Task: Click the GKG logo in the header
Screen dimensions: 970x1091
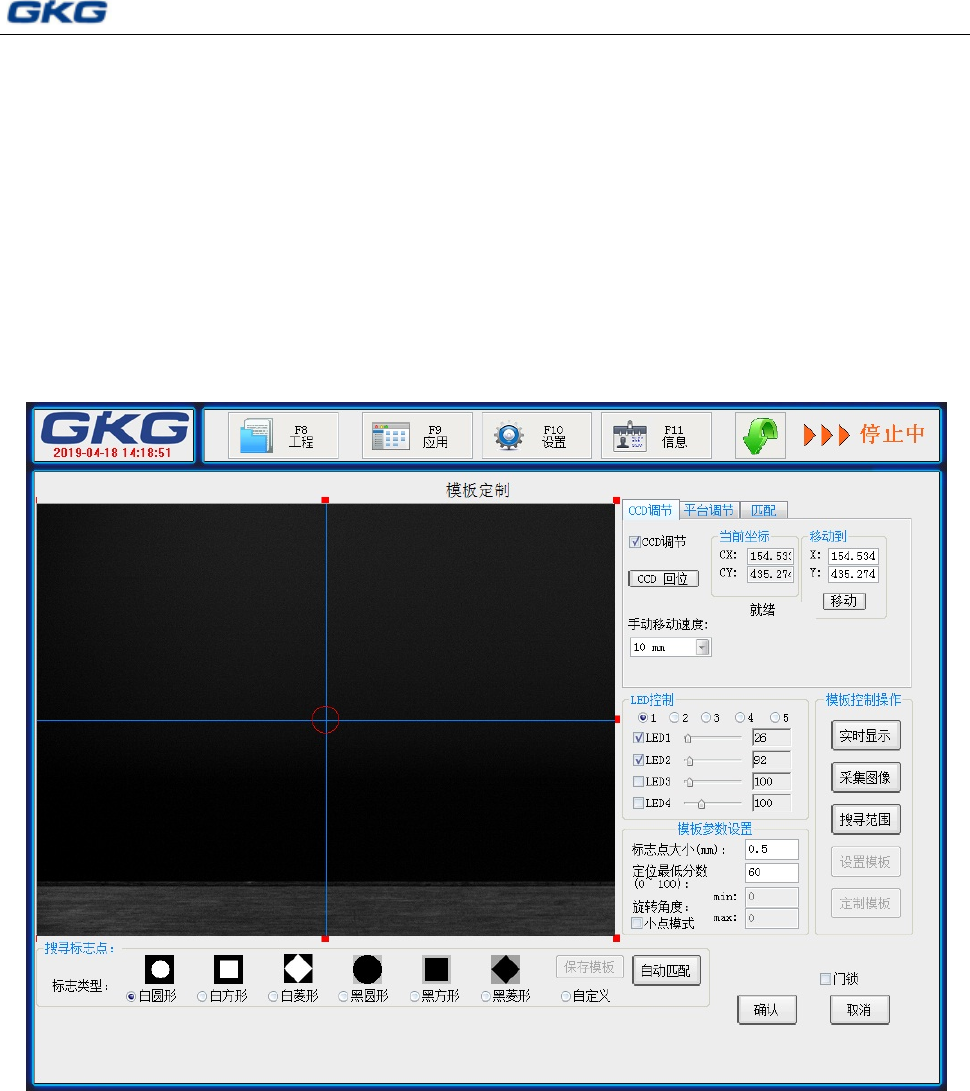Action: pos(116,429)
